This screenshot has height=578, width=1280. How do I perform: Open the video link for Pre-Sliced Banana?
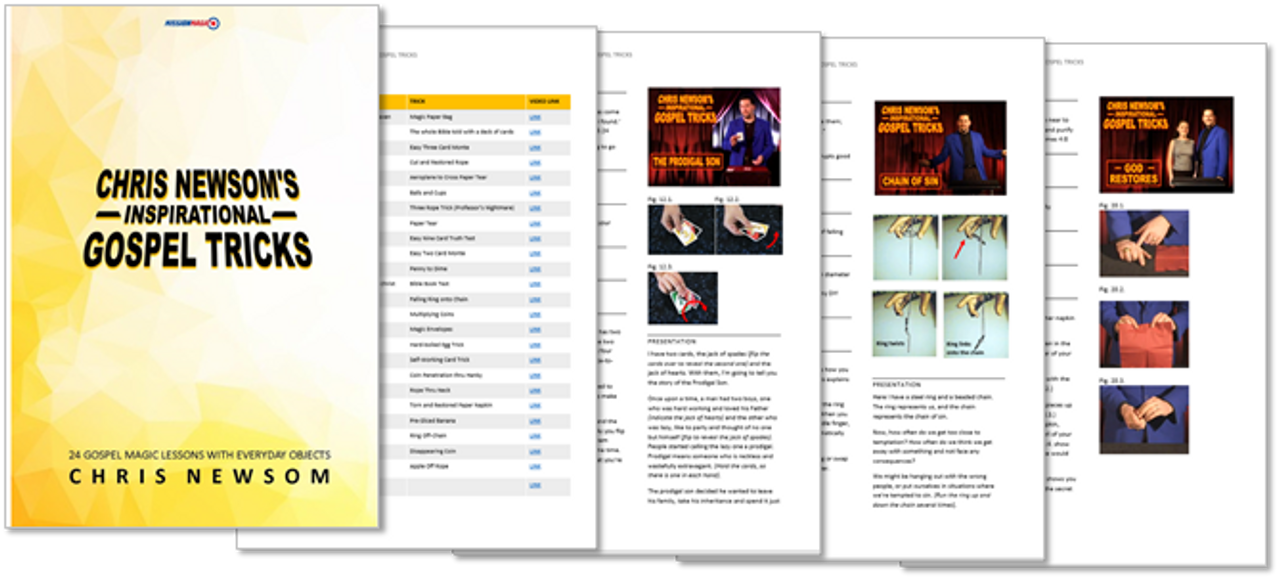(535, 421)
